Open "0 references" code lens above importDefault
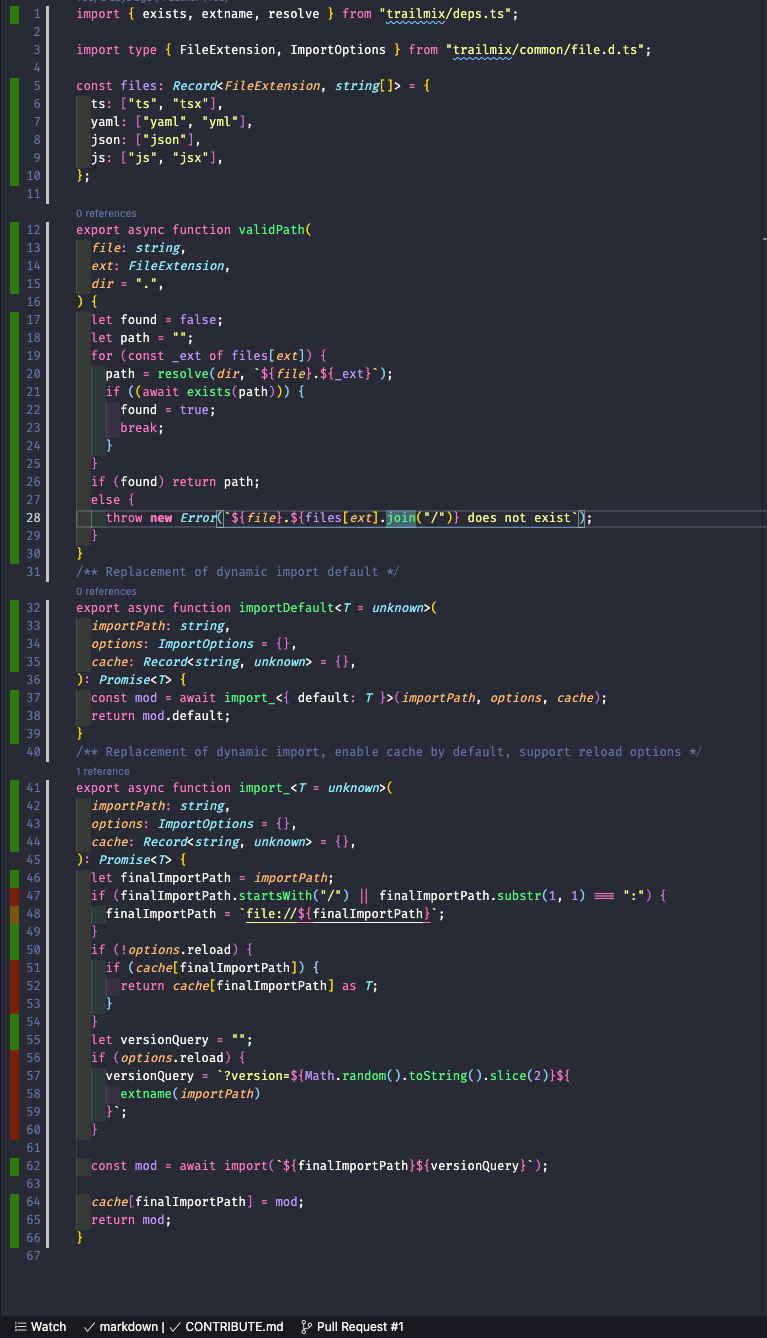 pyautogui.click(x=106, y=591)
